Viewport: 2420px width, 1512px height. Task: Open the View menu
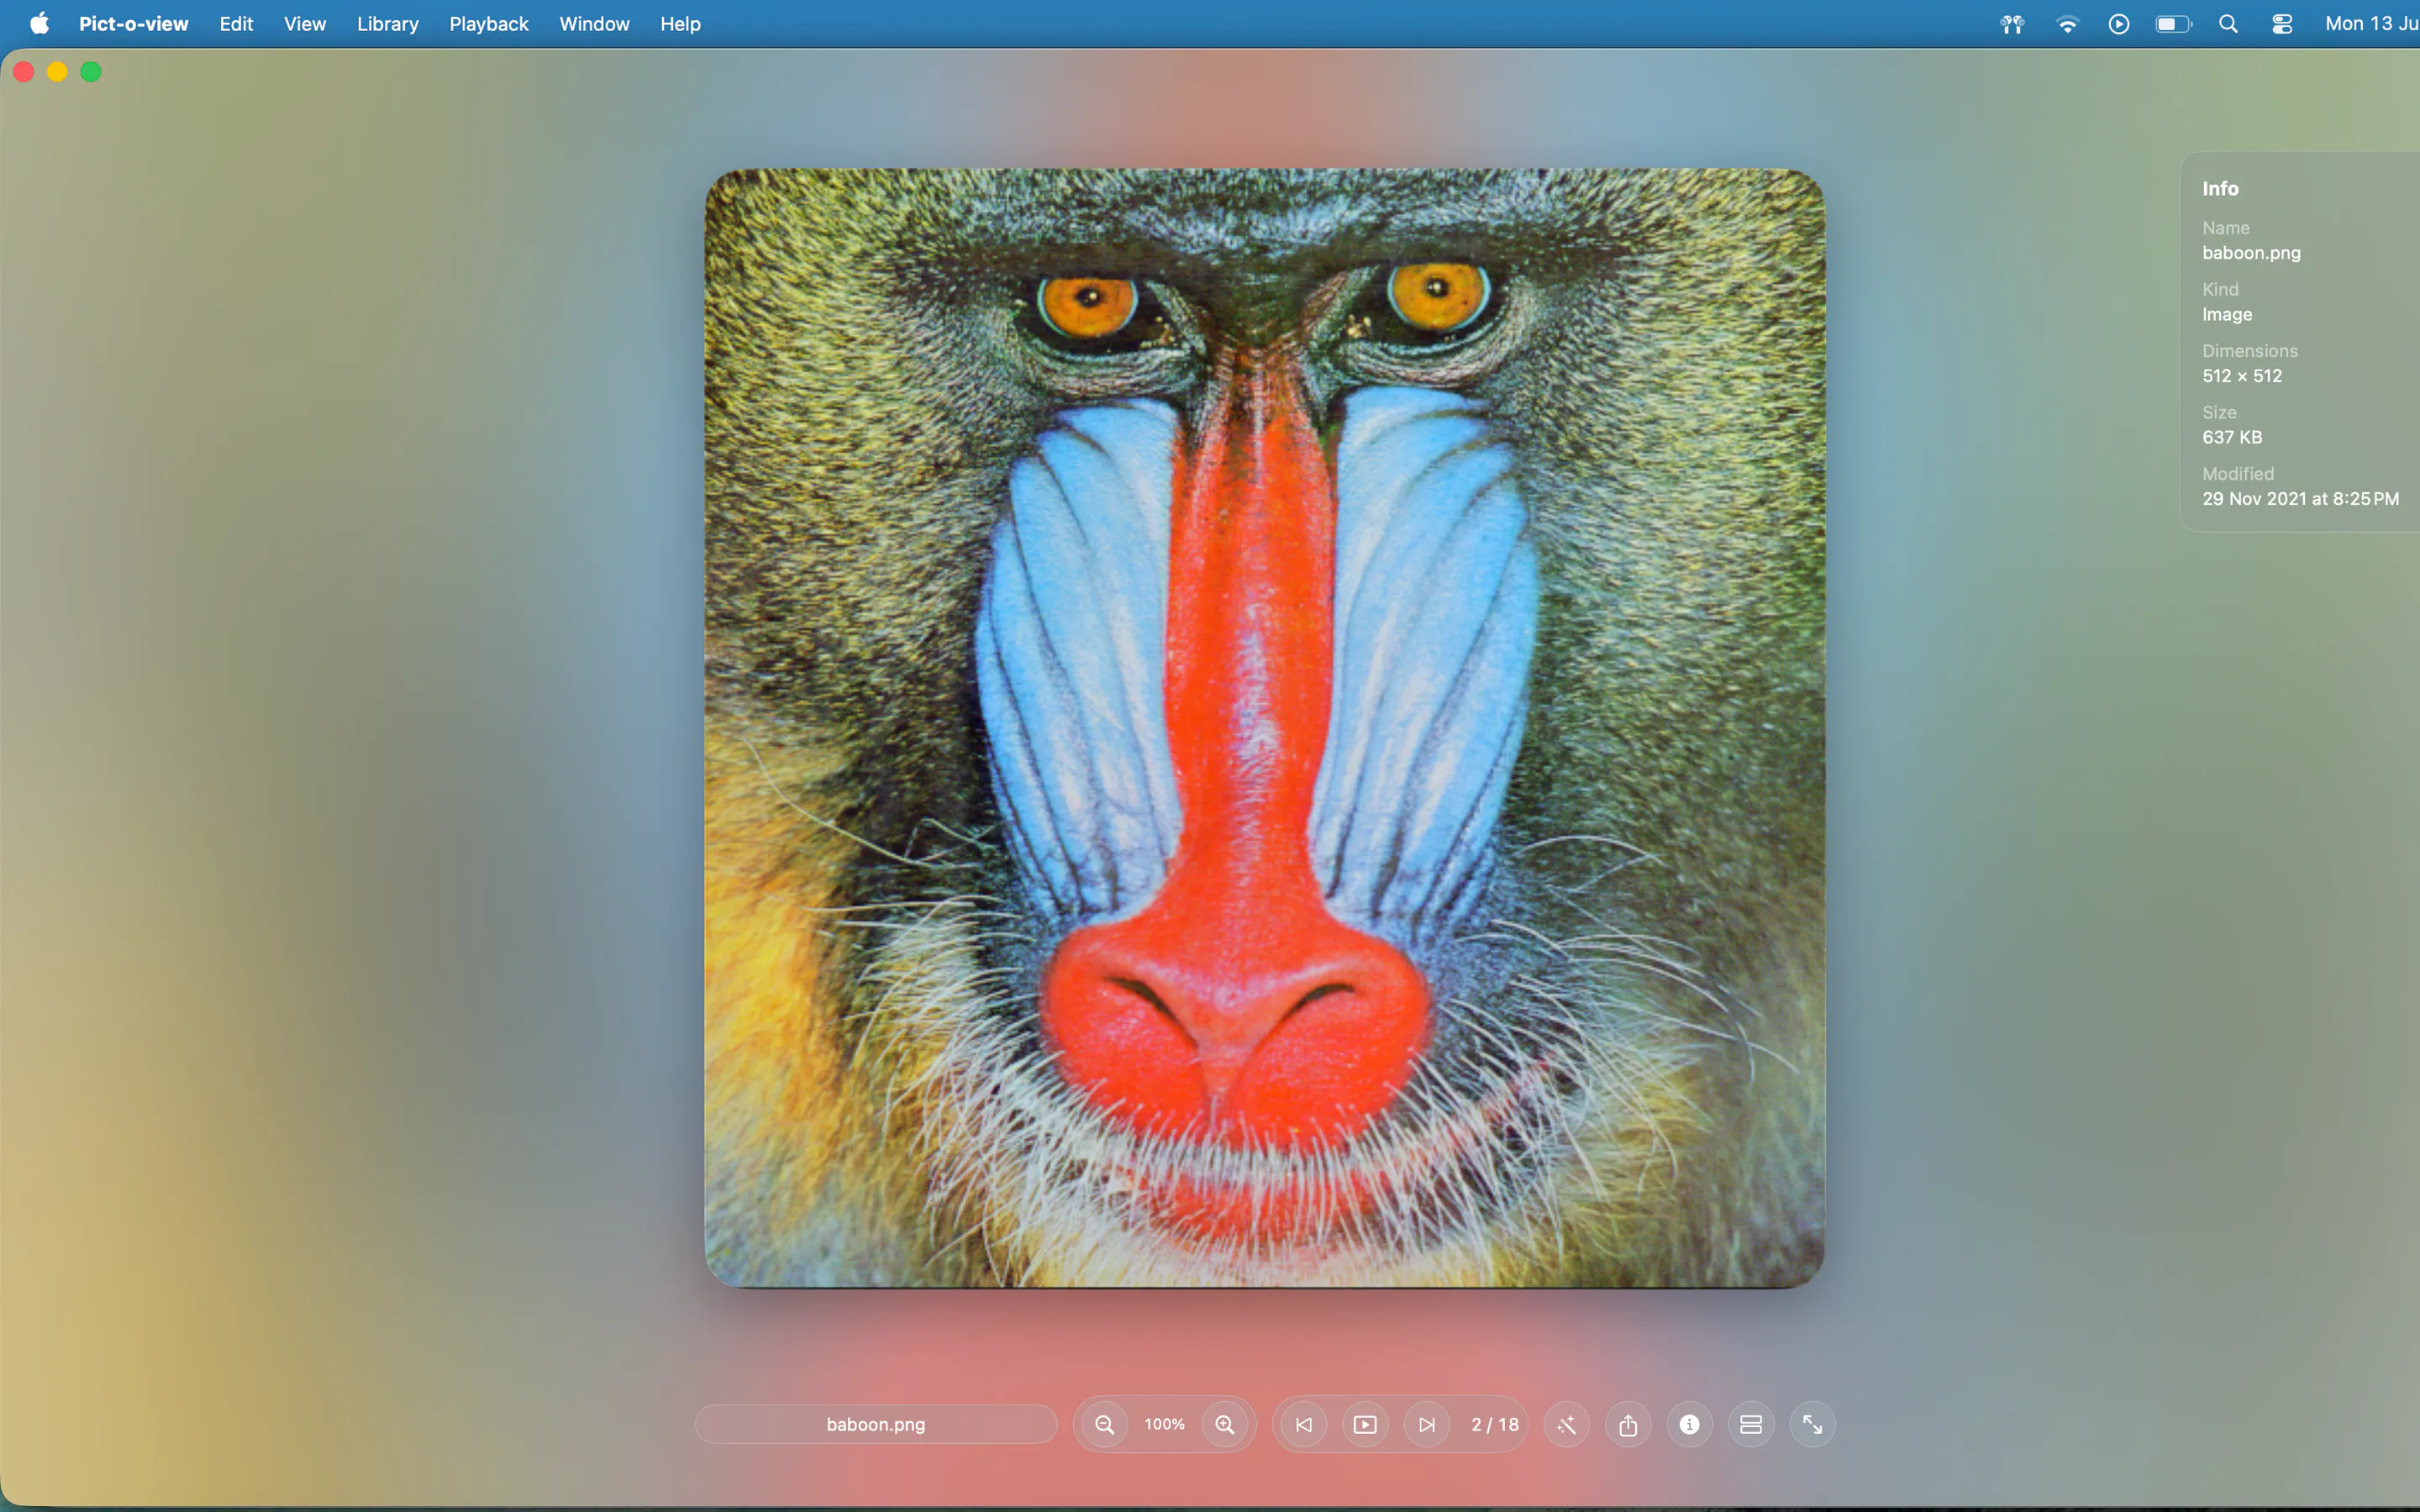[x=305, y=24]
